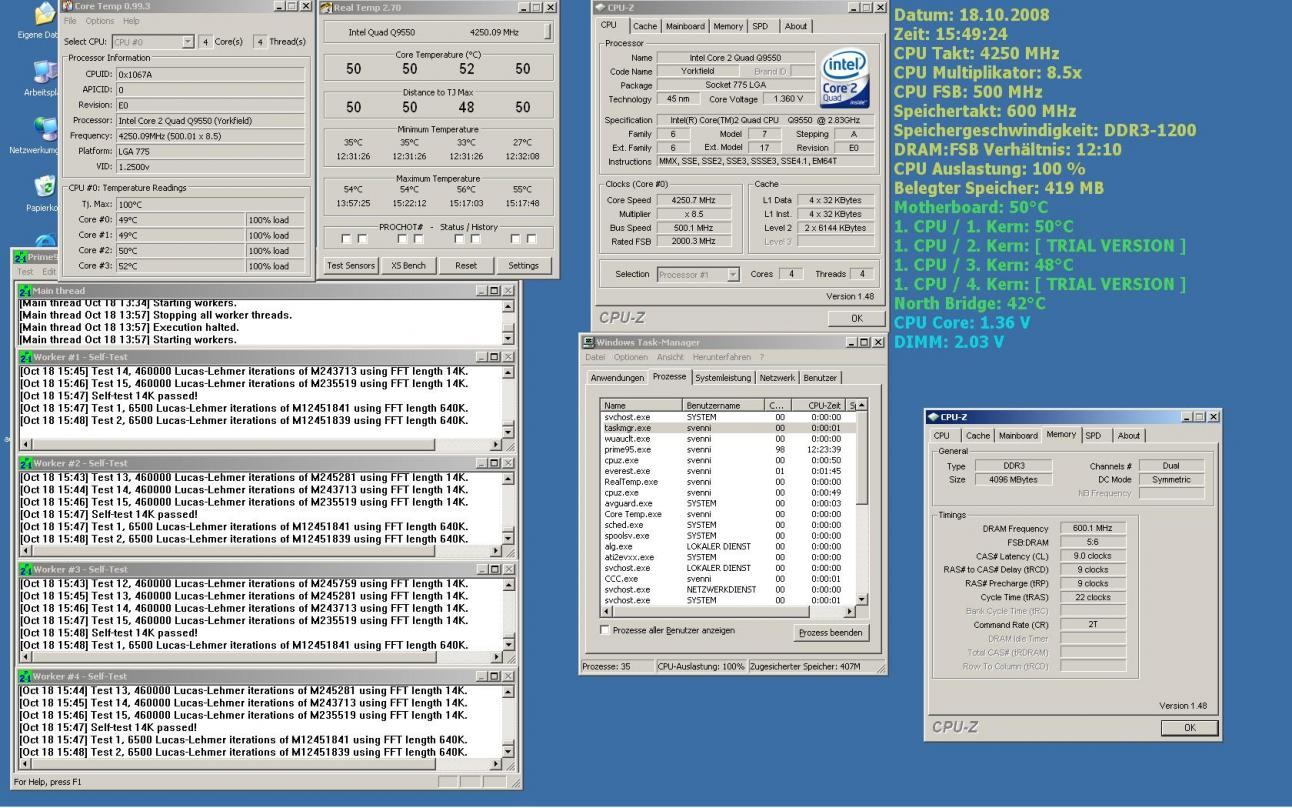Click the CPU-Z memory window title icon
Screen dimensions: 1292x808
click(934, 416)
